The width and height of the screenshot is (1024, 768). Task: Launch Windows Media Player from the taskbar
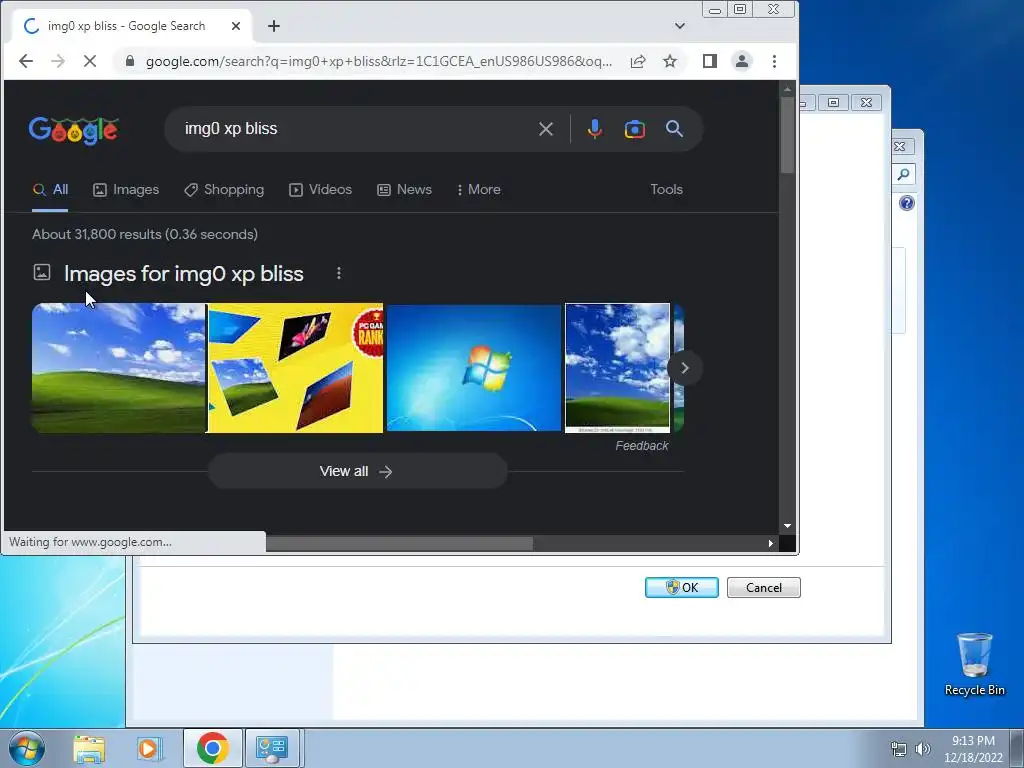[148, 748]
